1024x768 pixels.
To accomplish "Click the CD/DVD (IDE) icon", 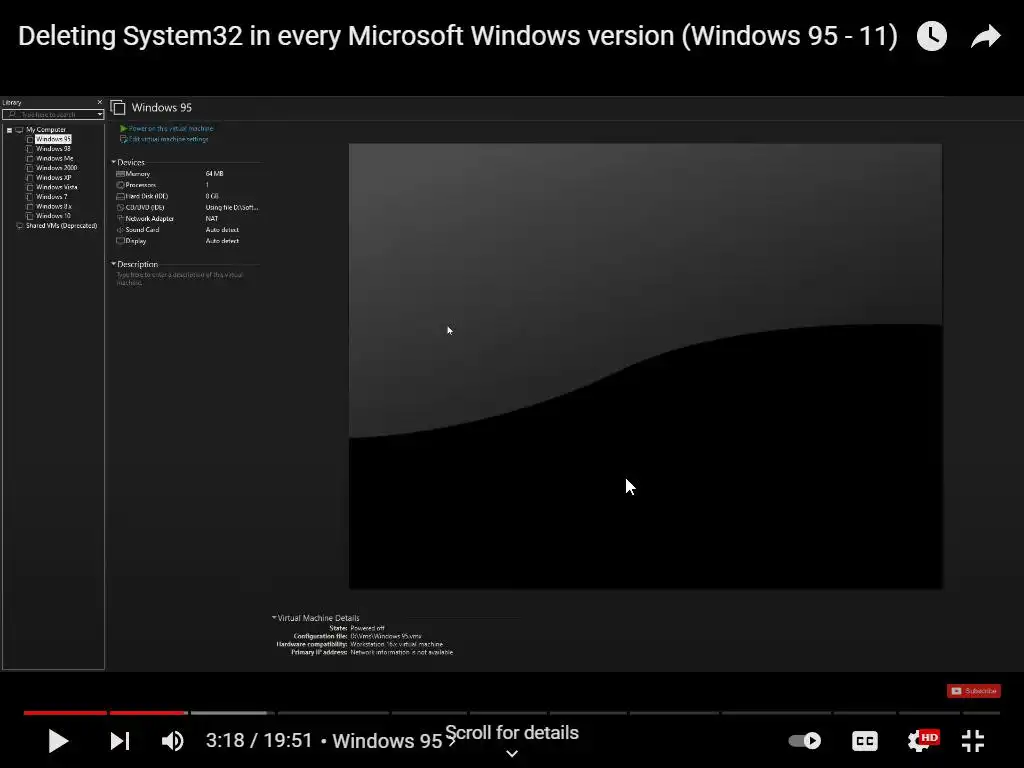I will [x=120, y=207].
